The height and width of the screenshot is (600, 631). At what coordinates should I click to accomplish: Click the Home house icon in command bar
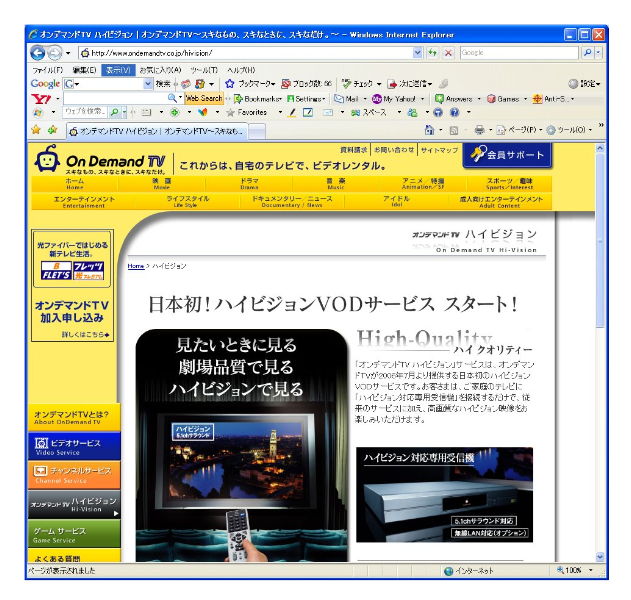point(430,130)
